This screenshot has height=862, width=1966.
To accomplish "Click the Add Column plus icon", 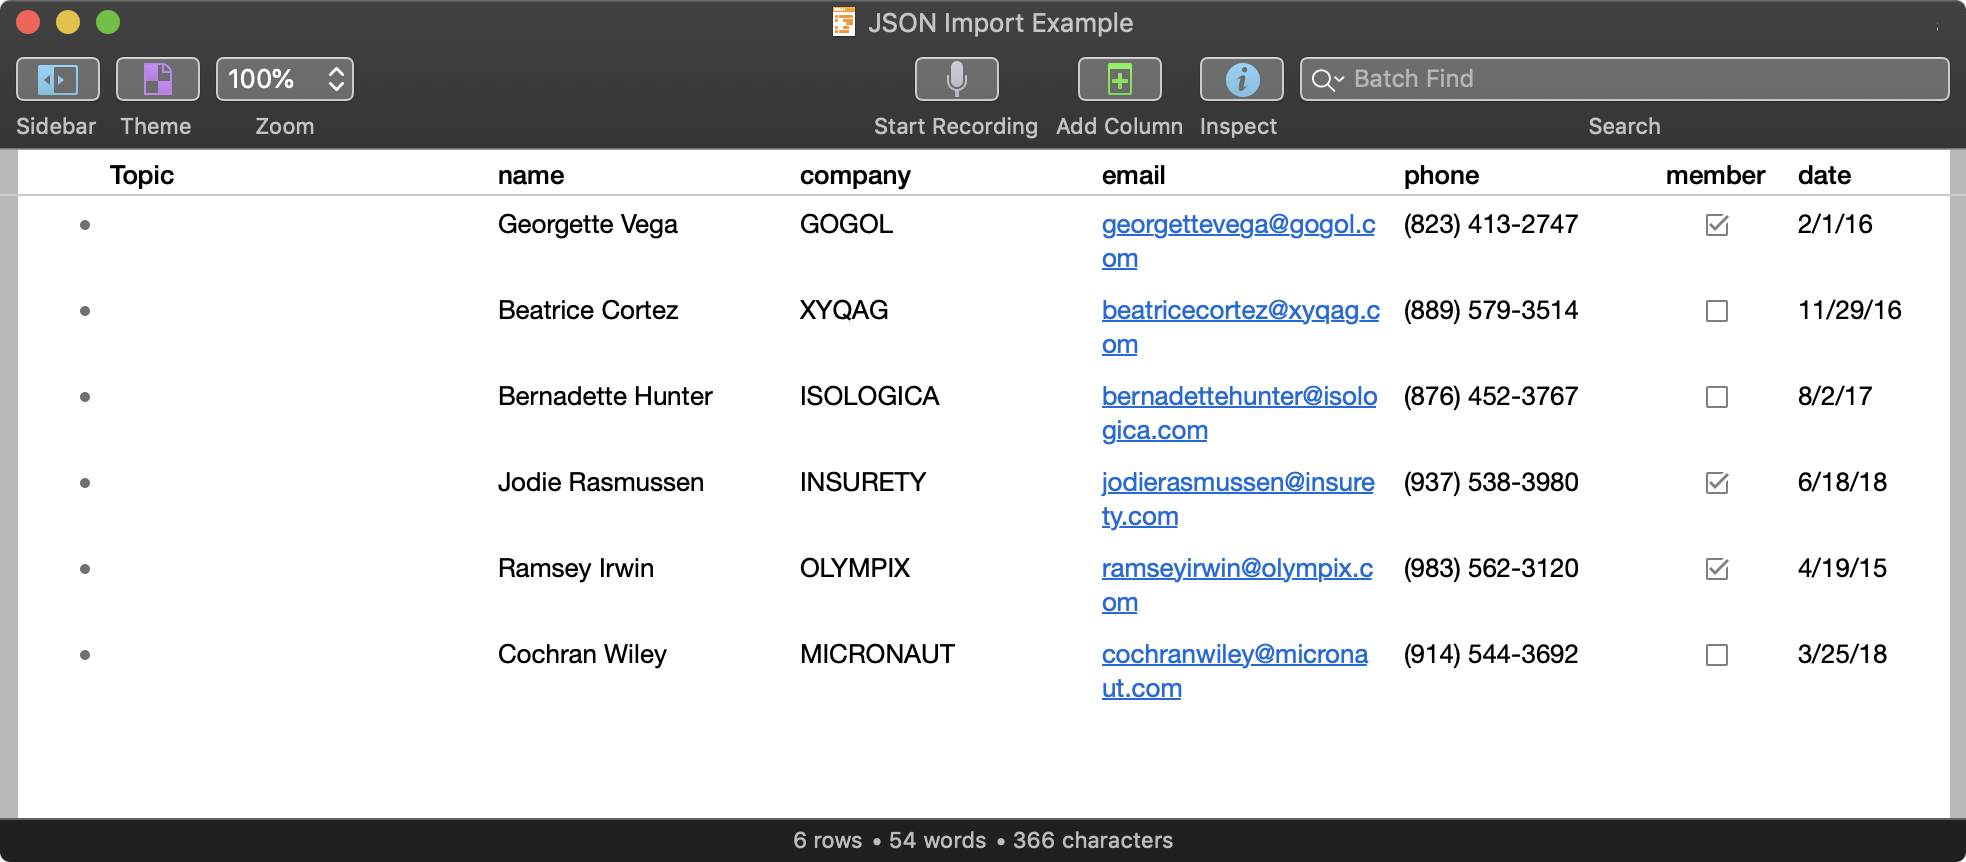I will [x=1119, y=79].
